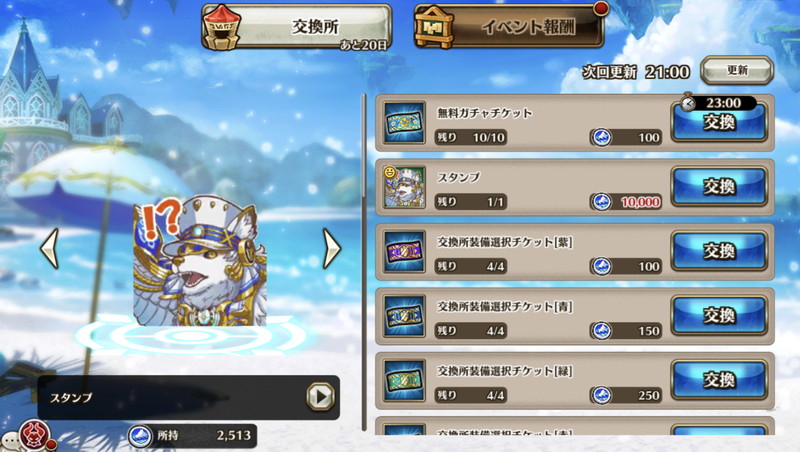The height and width of the screenshot is (452, 800).
Task: Select the green equipment ticket icon
Action: [405, 381]
